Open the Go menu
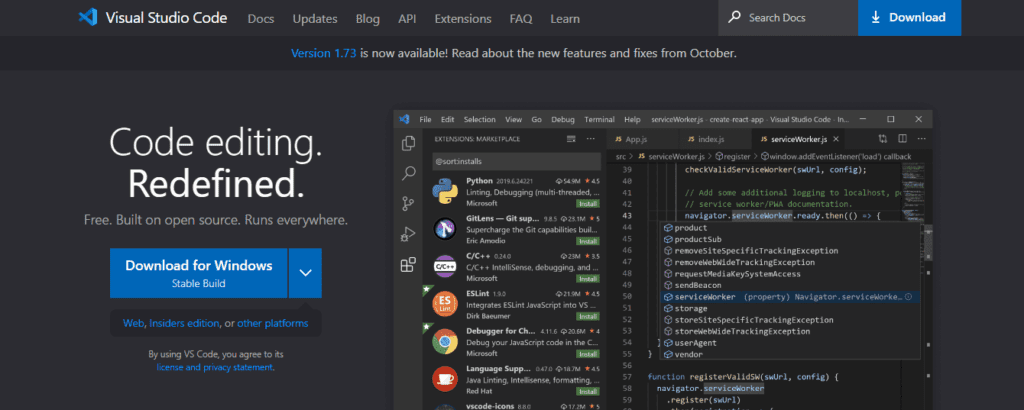This screenshot has height=410, width=1024. pyautogui.click(x=536, y=119)
